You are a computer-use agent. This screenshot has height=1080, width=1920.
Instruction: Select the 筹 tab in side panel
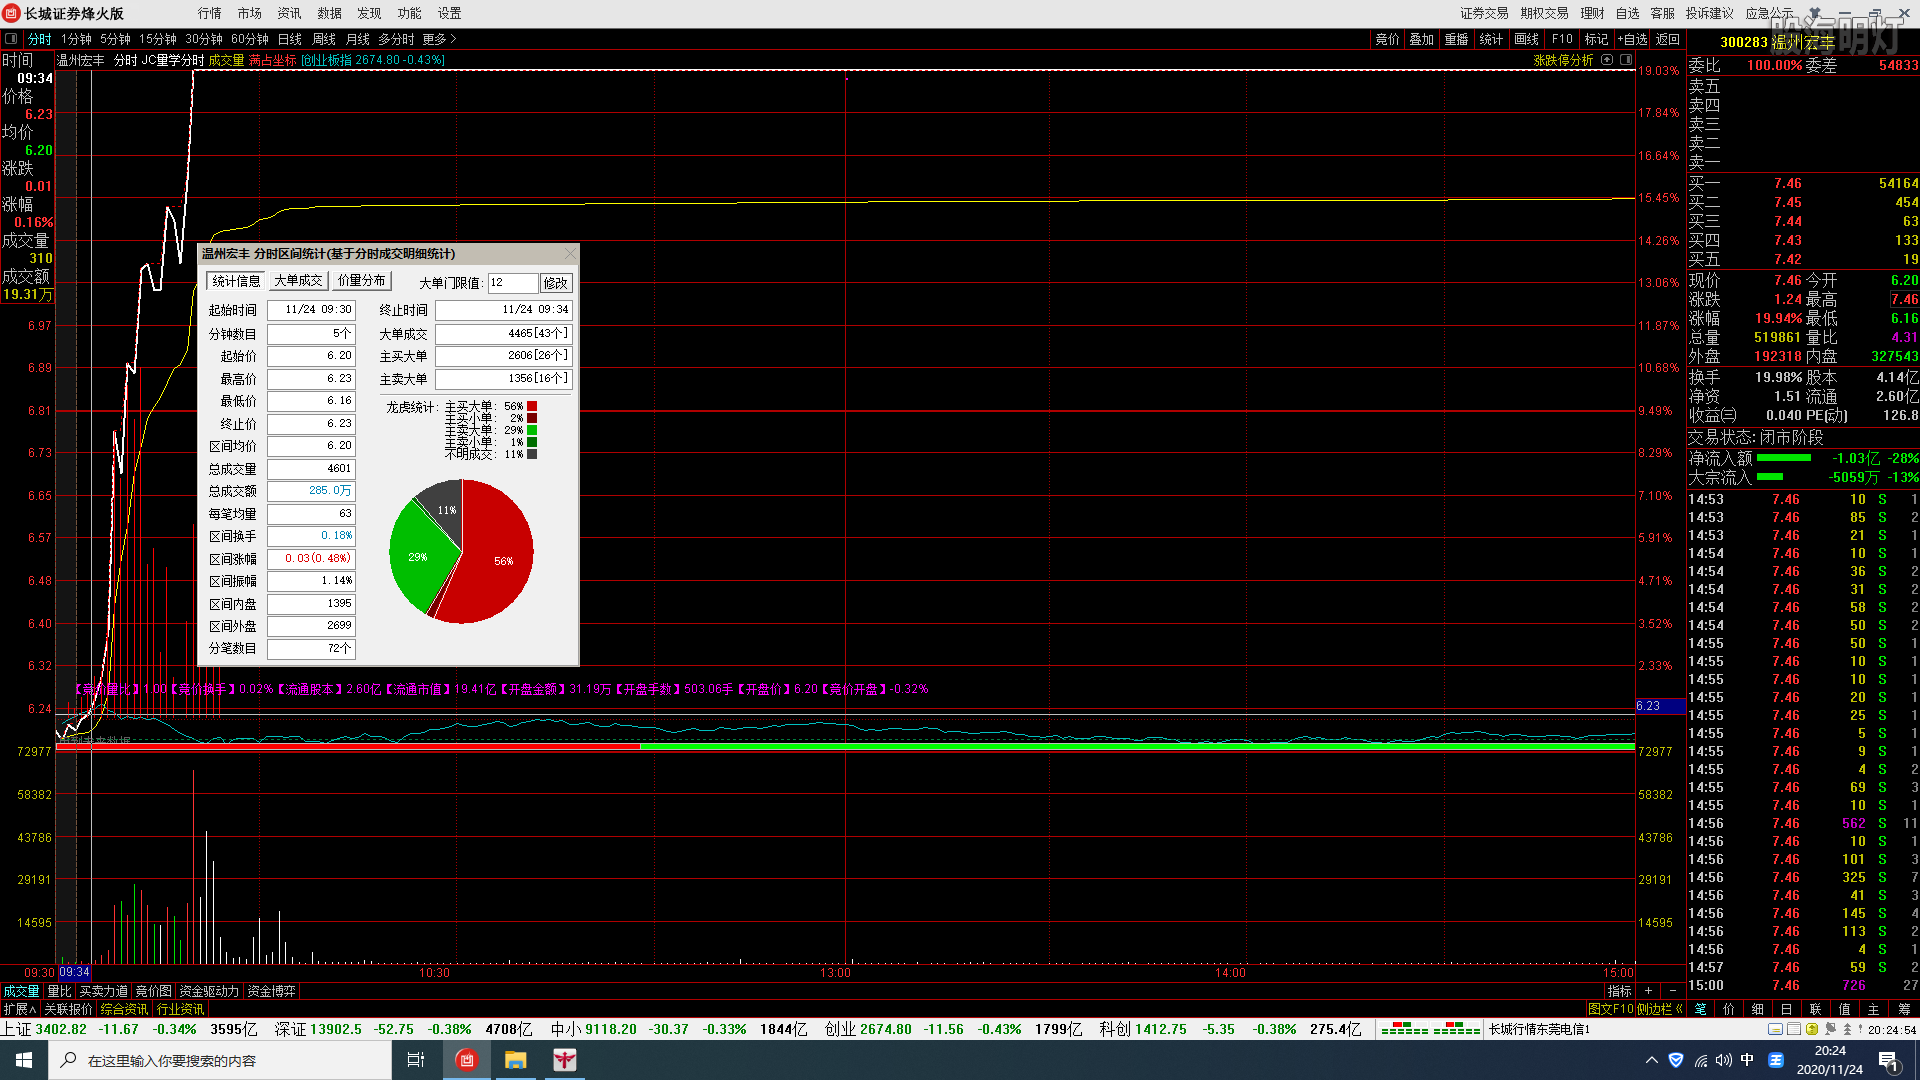(x=1904, y=1009)
